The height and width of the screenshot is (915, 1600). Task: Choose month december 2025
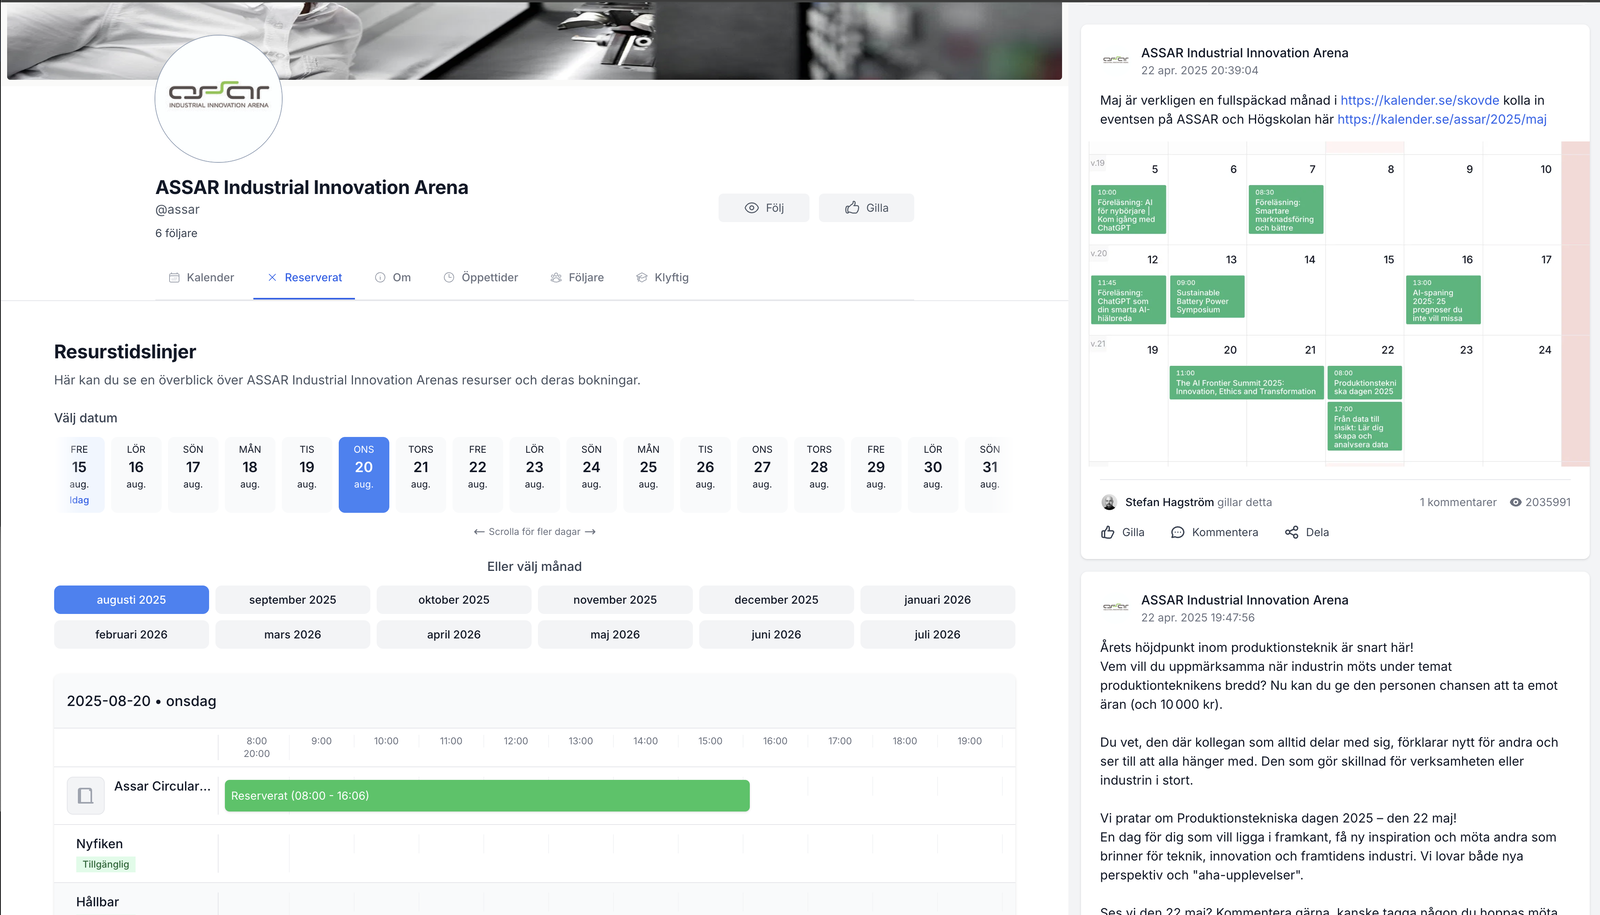776,600
